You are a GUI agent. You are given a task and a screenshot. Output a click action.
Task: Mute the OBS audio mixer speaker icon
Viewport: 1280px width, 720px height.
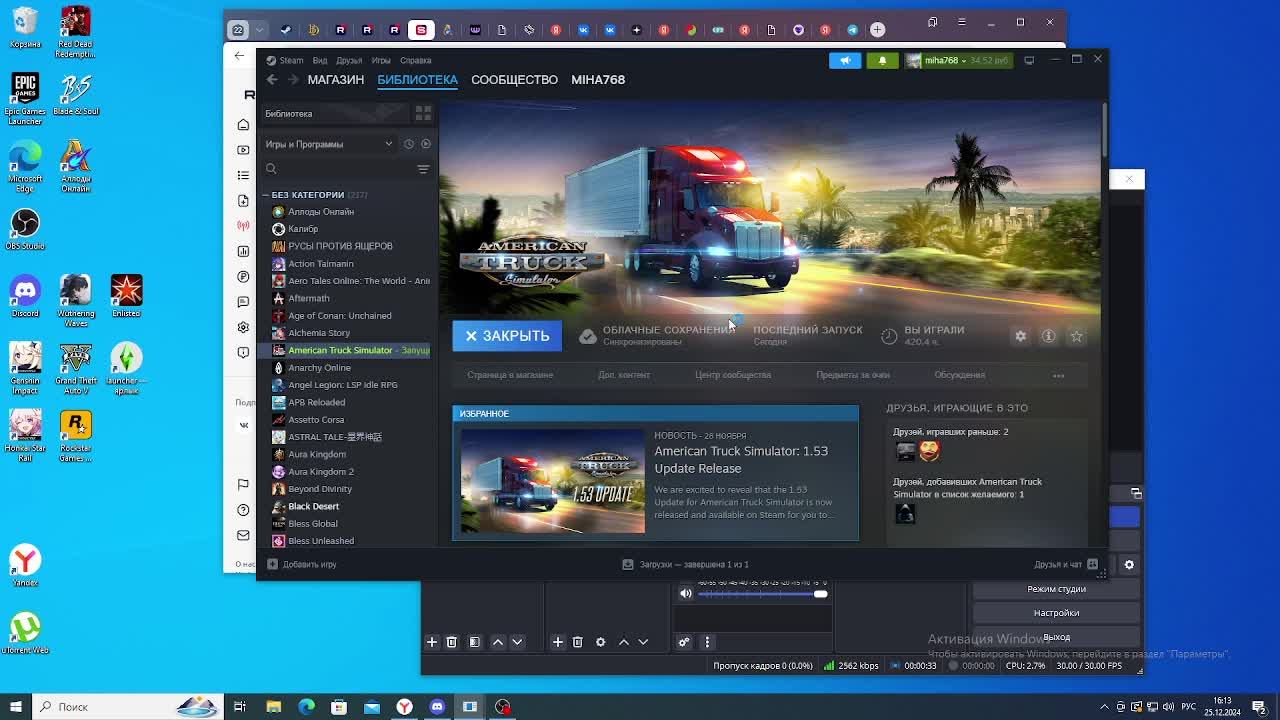pos(685,594)
